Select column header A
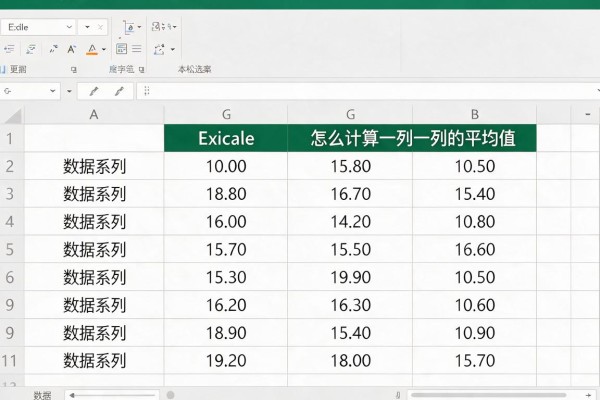 (94, 114)
